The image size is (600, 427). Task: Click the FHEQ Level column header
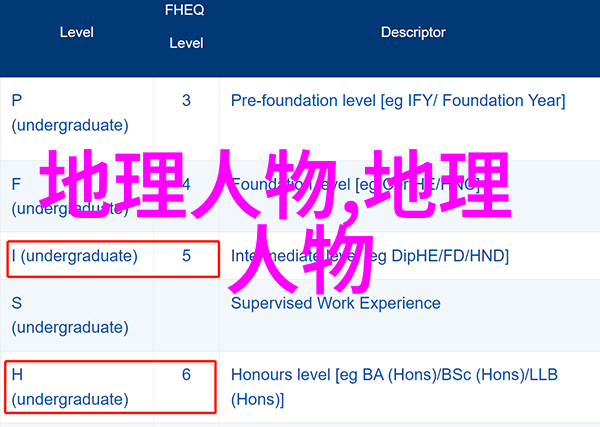pyautogui.click(x=186, y=26)
